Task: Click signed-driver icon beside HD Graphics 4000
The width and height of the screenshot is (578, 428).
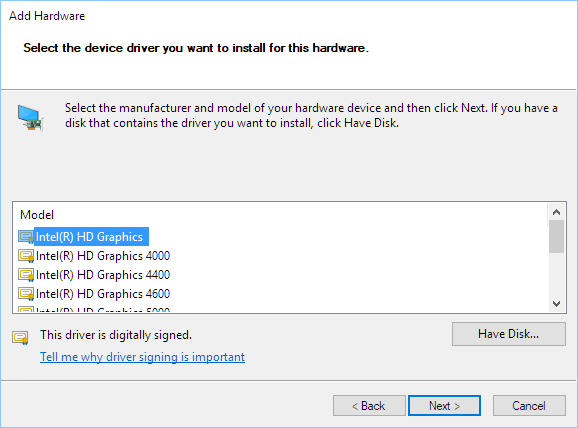Action: pyautogui.click(x=26, y=256)
